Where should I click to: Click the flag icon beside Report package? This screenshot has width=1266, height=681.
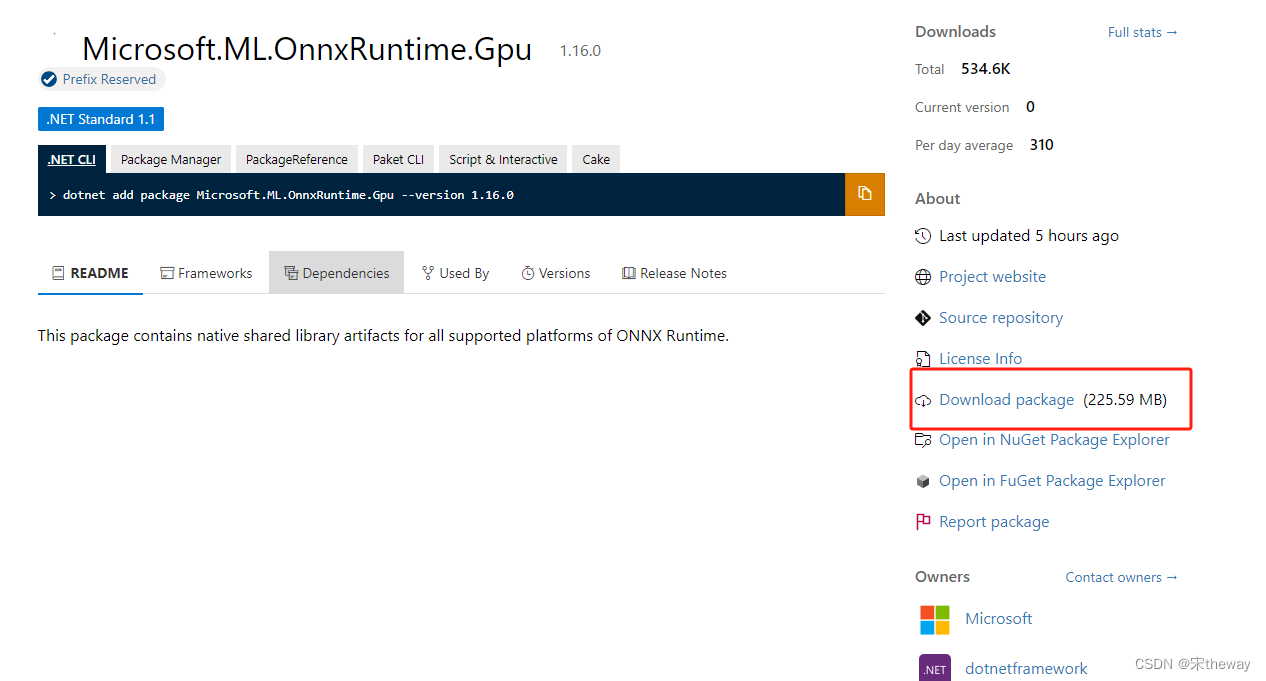923,522
